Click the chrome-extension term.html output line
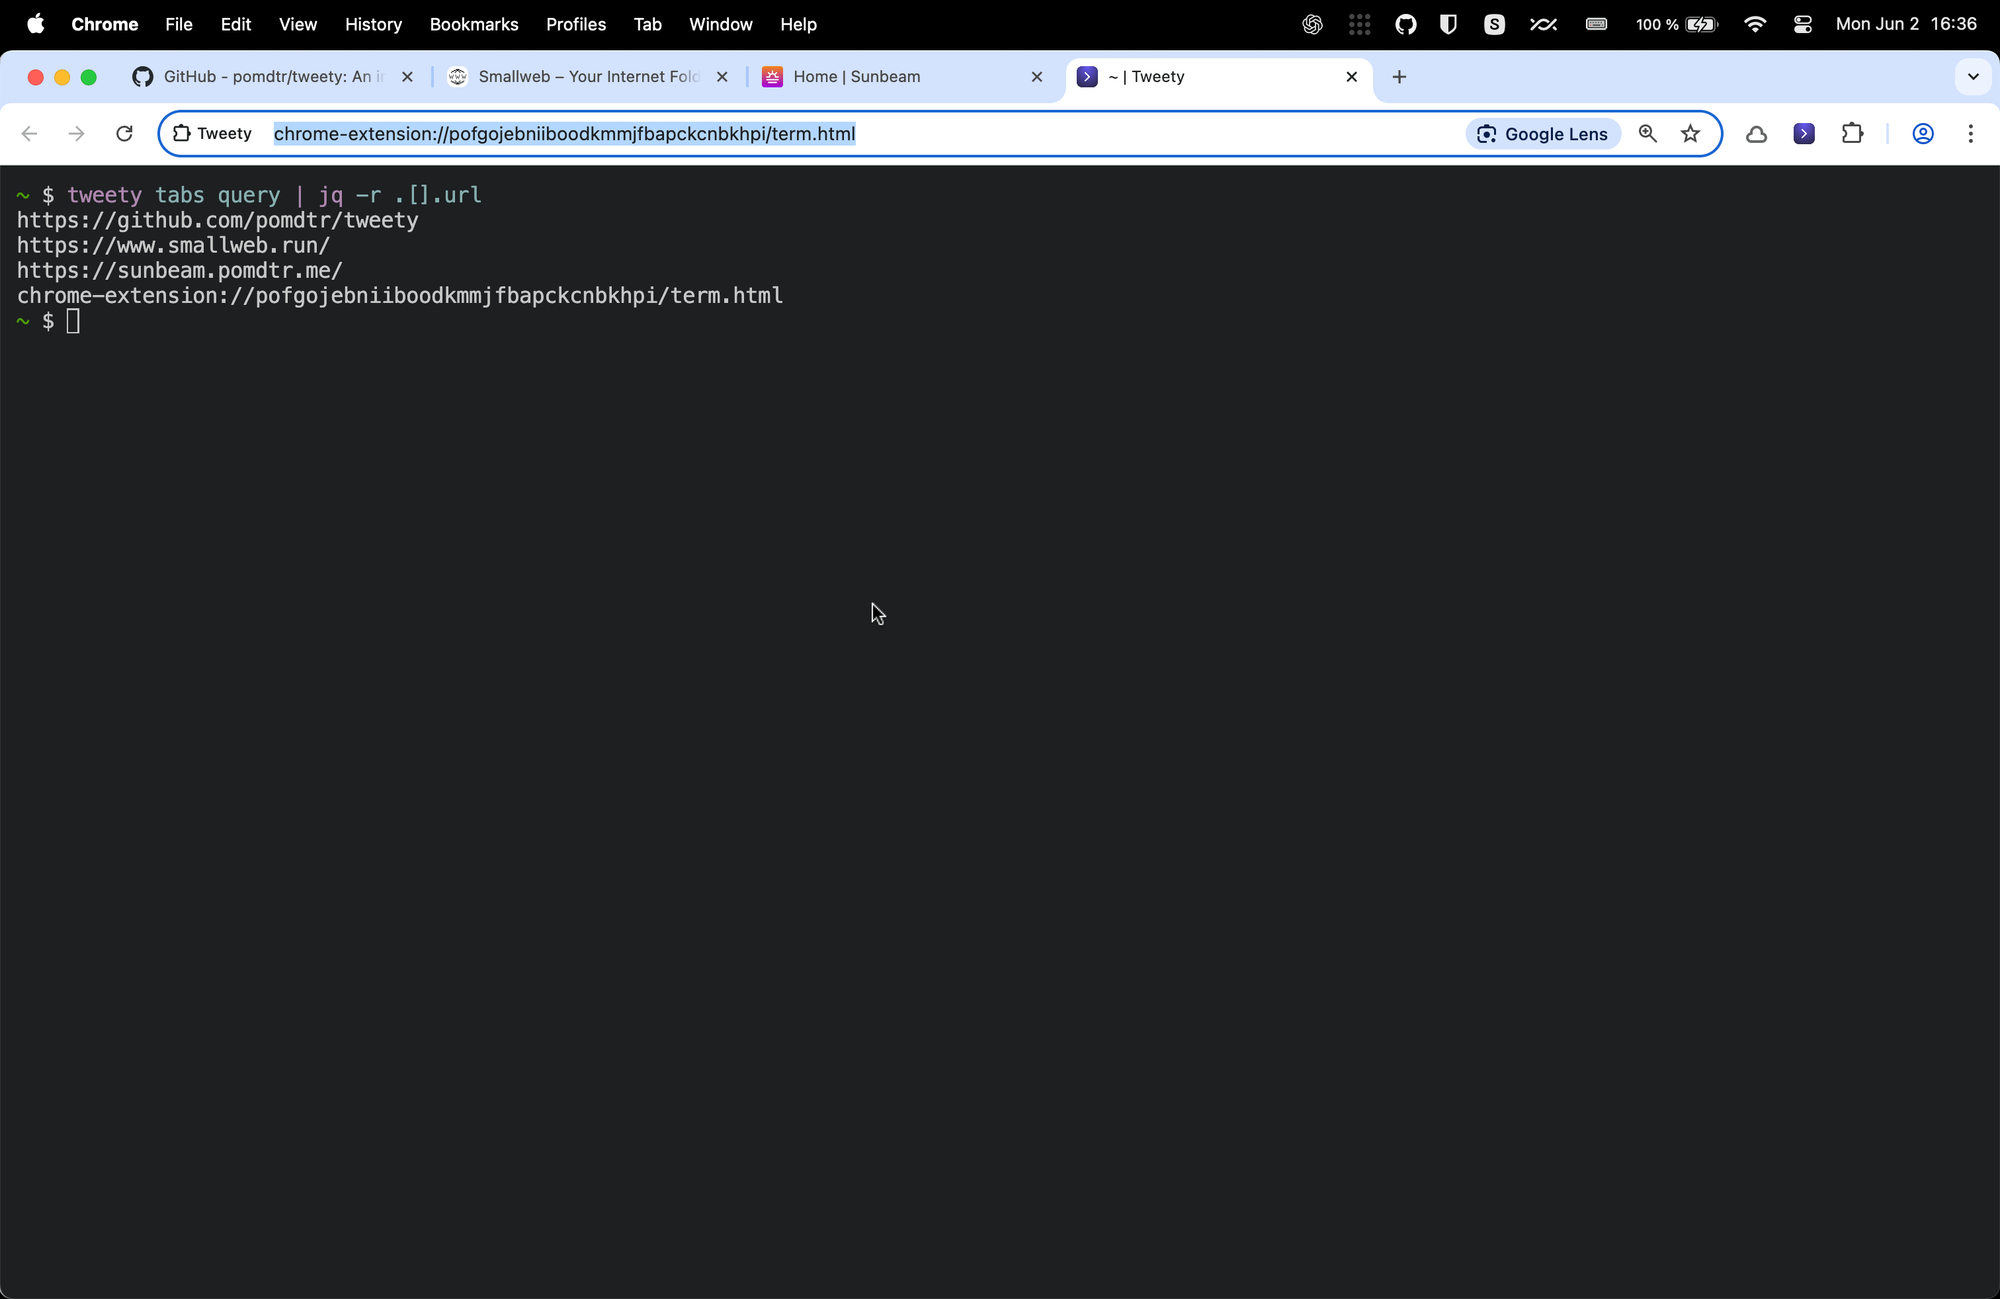This screenshot has width=2000, height=1299. [x=400, y=296]
